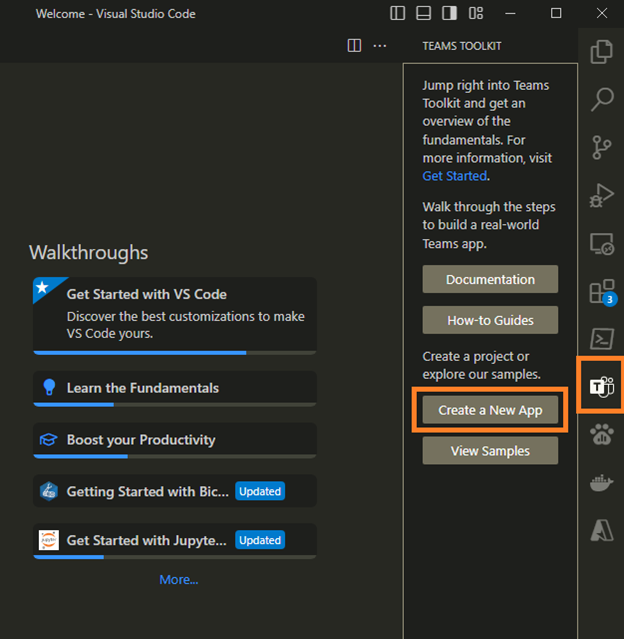This screenshot has height=639, width=624.
Task: Open Get Started with Jupyter walkthrough
Action: [175, 541]
